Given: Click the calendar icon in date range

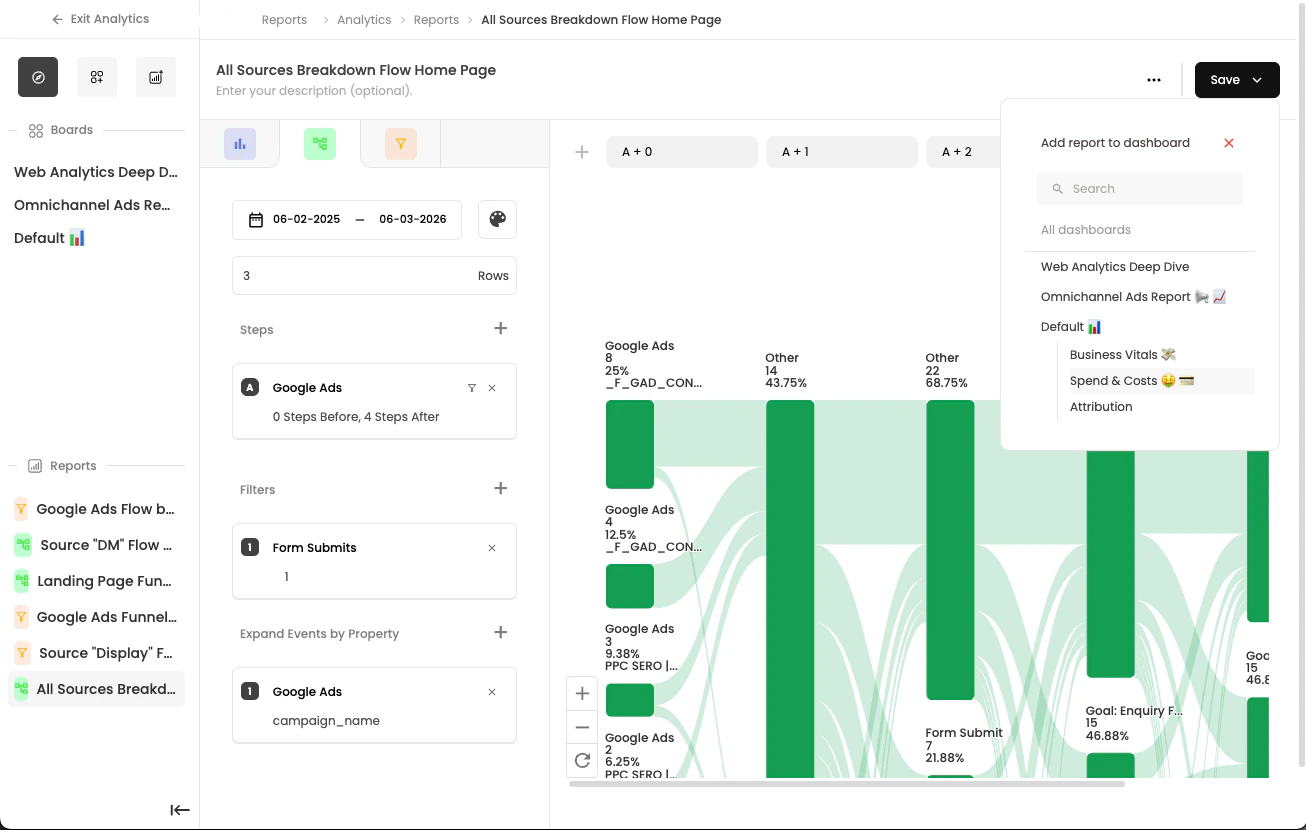Looking at the screenshot, I should coord(256,219).
